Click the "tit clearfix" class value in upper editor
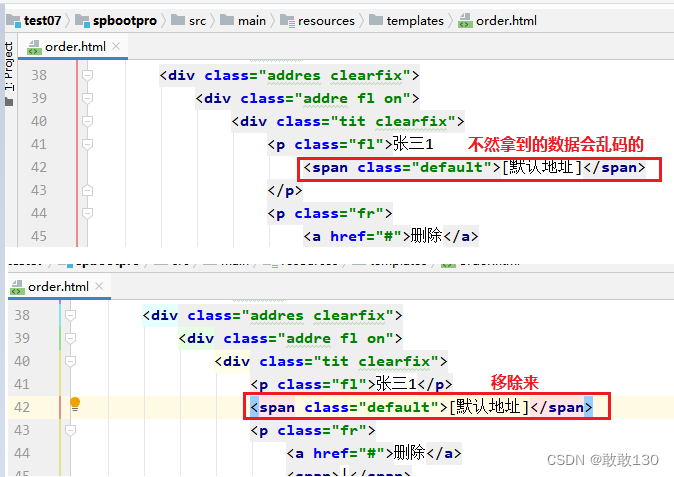This screenshot has width=674, height=477. click(x=394, y=122)
